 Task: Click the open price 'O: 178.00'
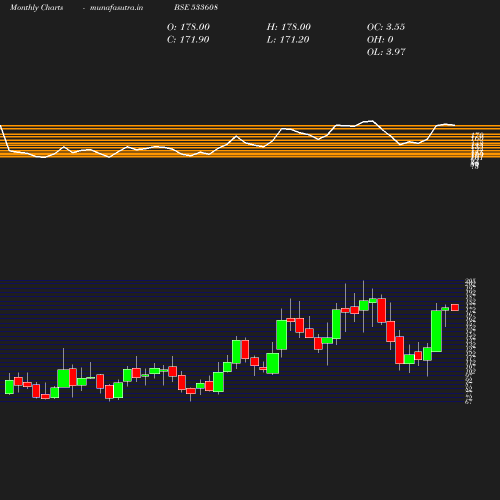[188, 27]
